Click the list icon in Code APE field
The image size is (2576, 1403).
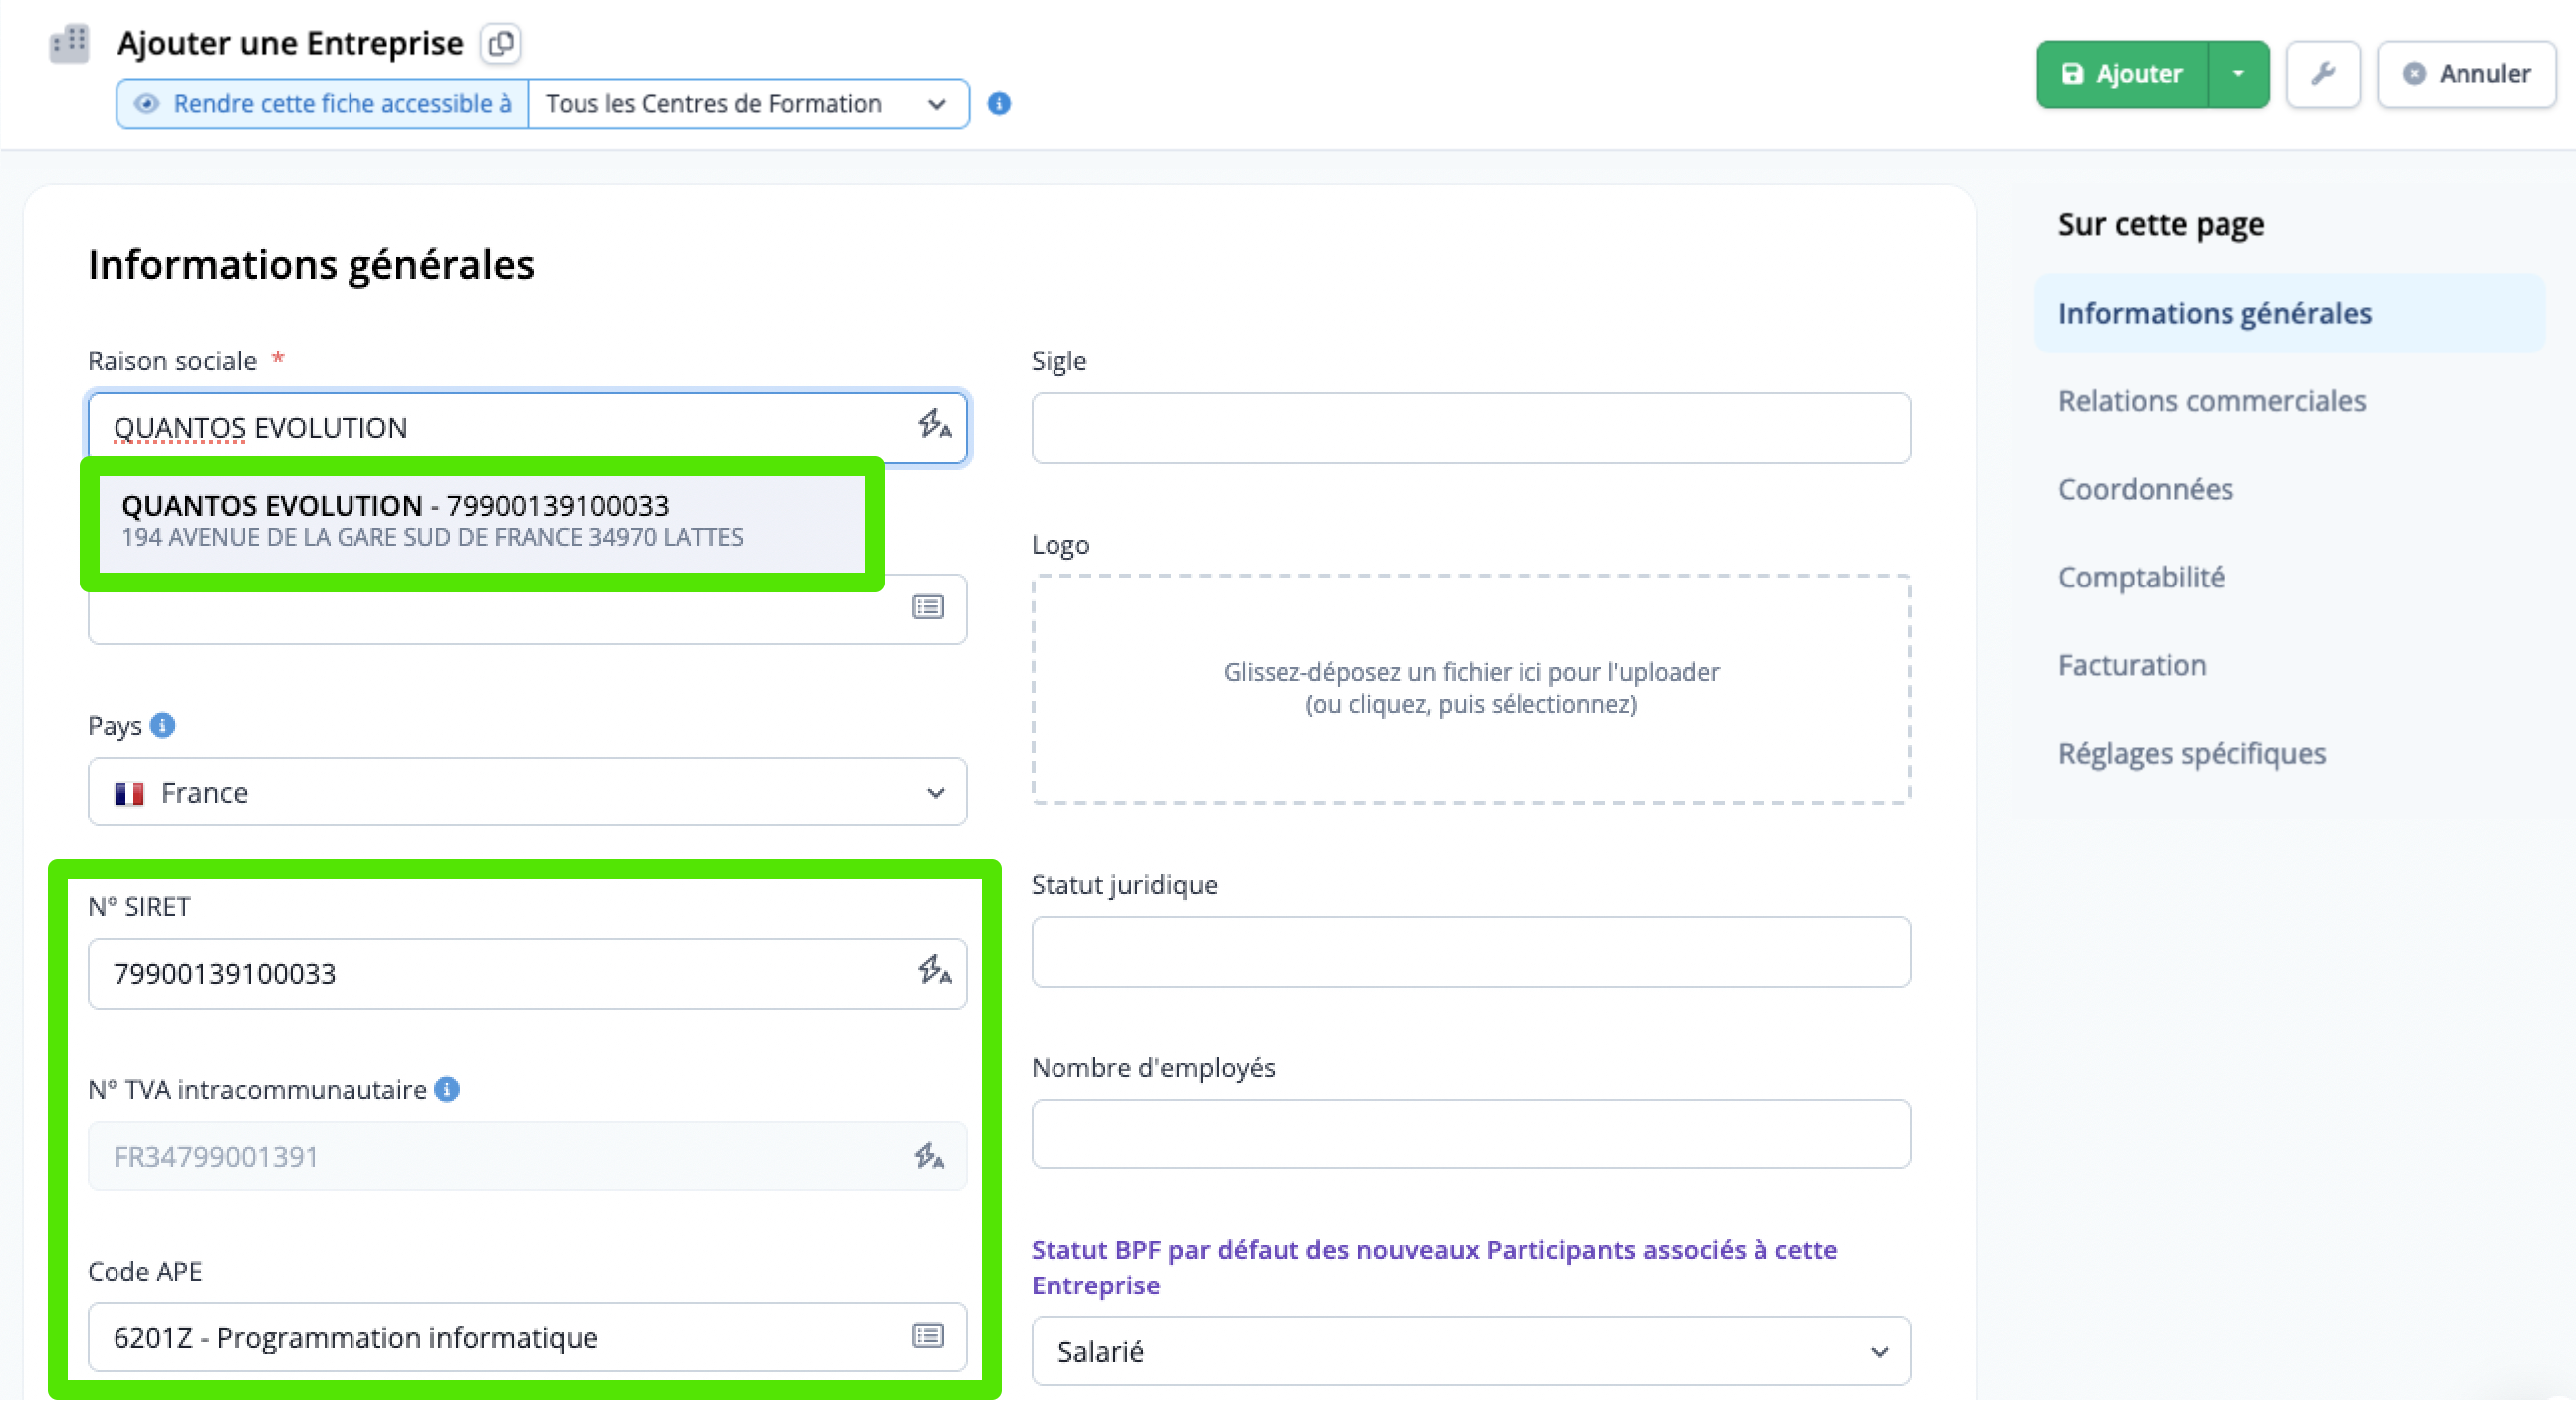point(928,1336)
